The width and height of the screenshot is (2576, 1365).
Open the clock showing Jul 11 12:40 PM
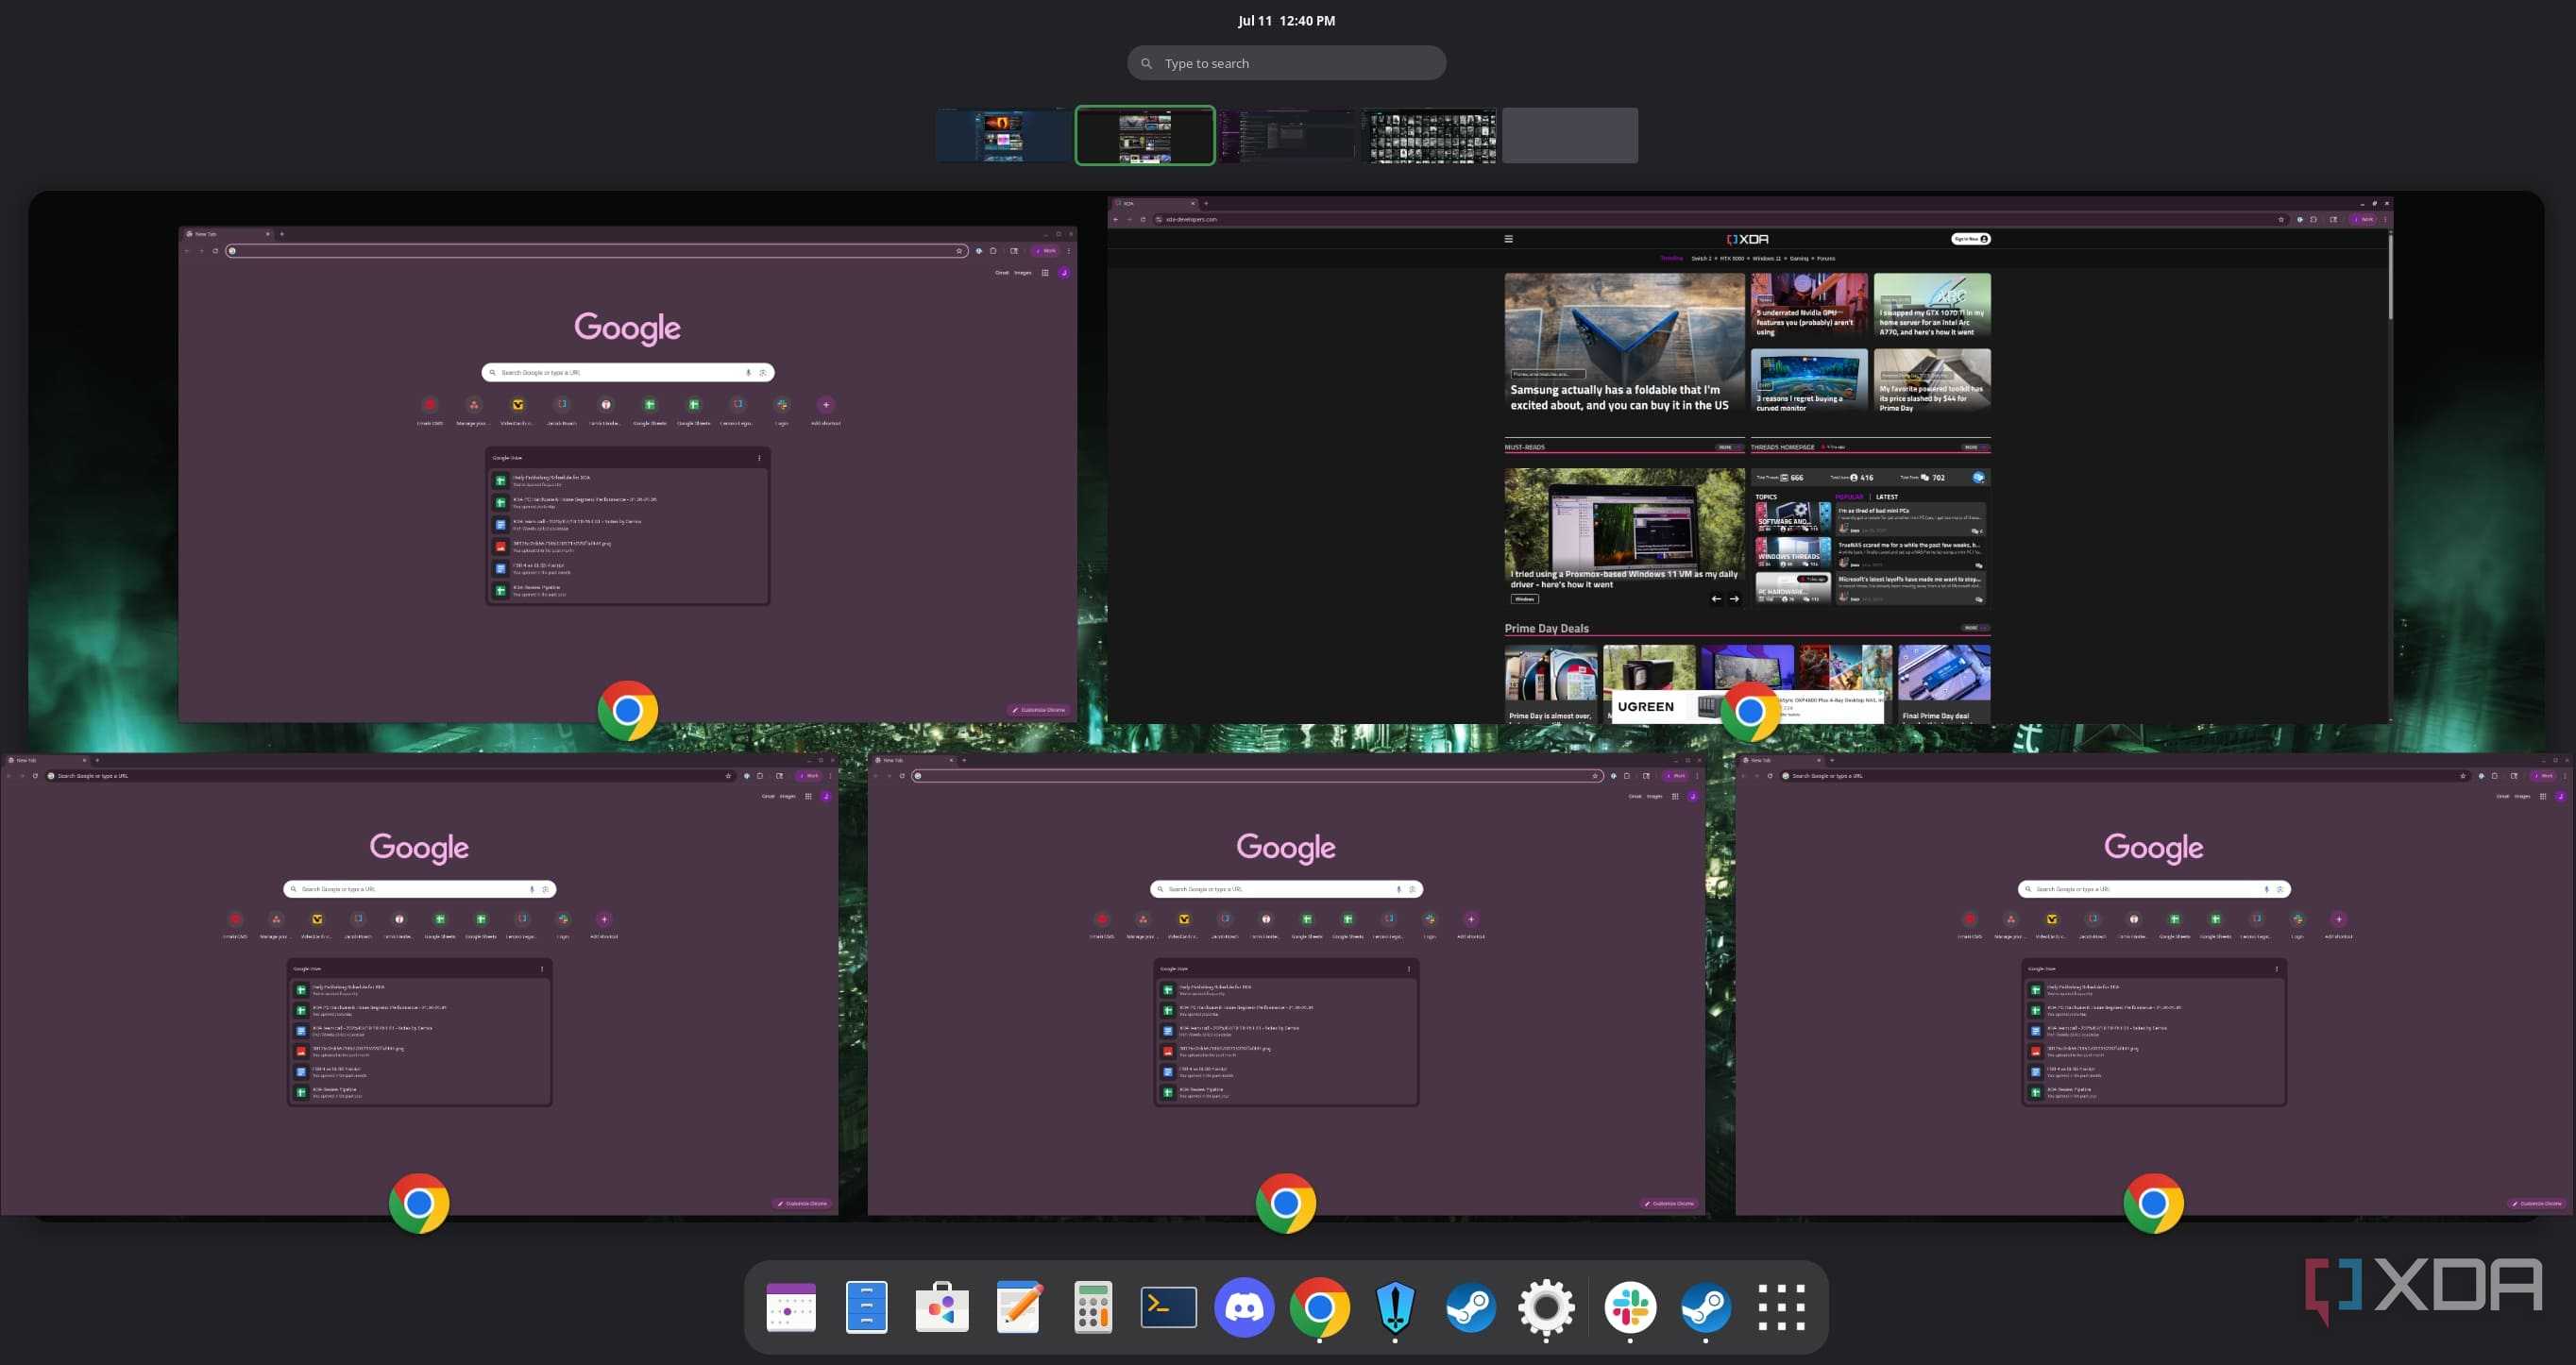coord(1286,21)
